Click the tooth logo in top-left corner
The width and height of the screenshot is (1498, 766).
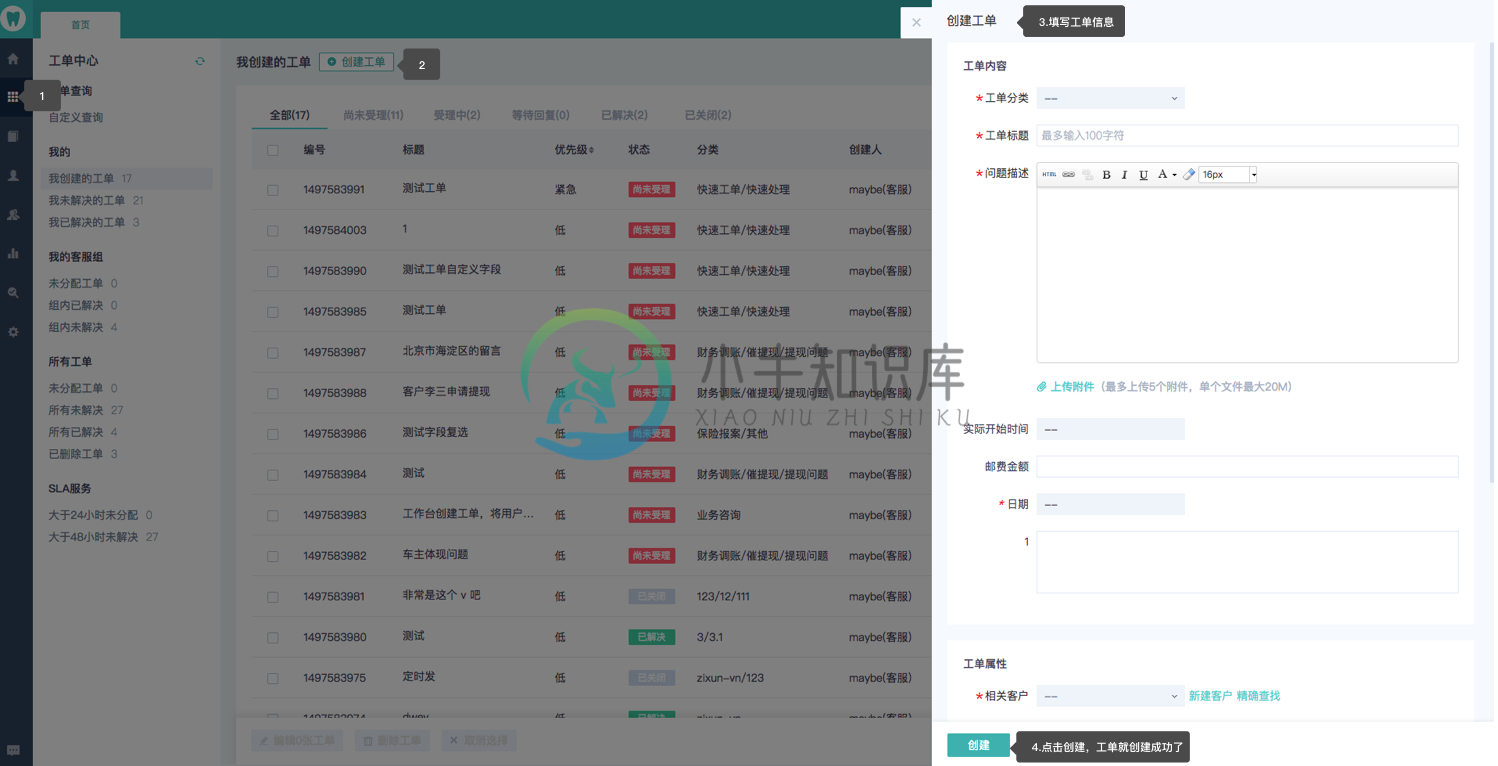click(x=15, y=18)
